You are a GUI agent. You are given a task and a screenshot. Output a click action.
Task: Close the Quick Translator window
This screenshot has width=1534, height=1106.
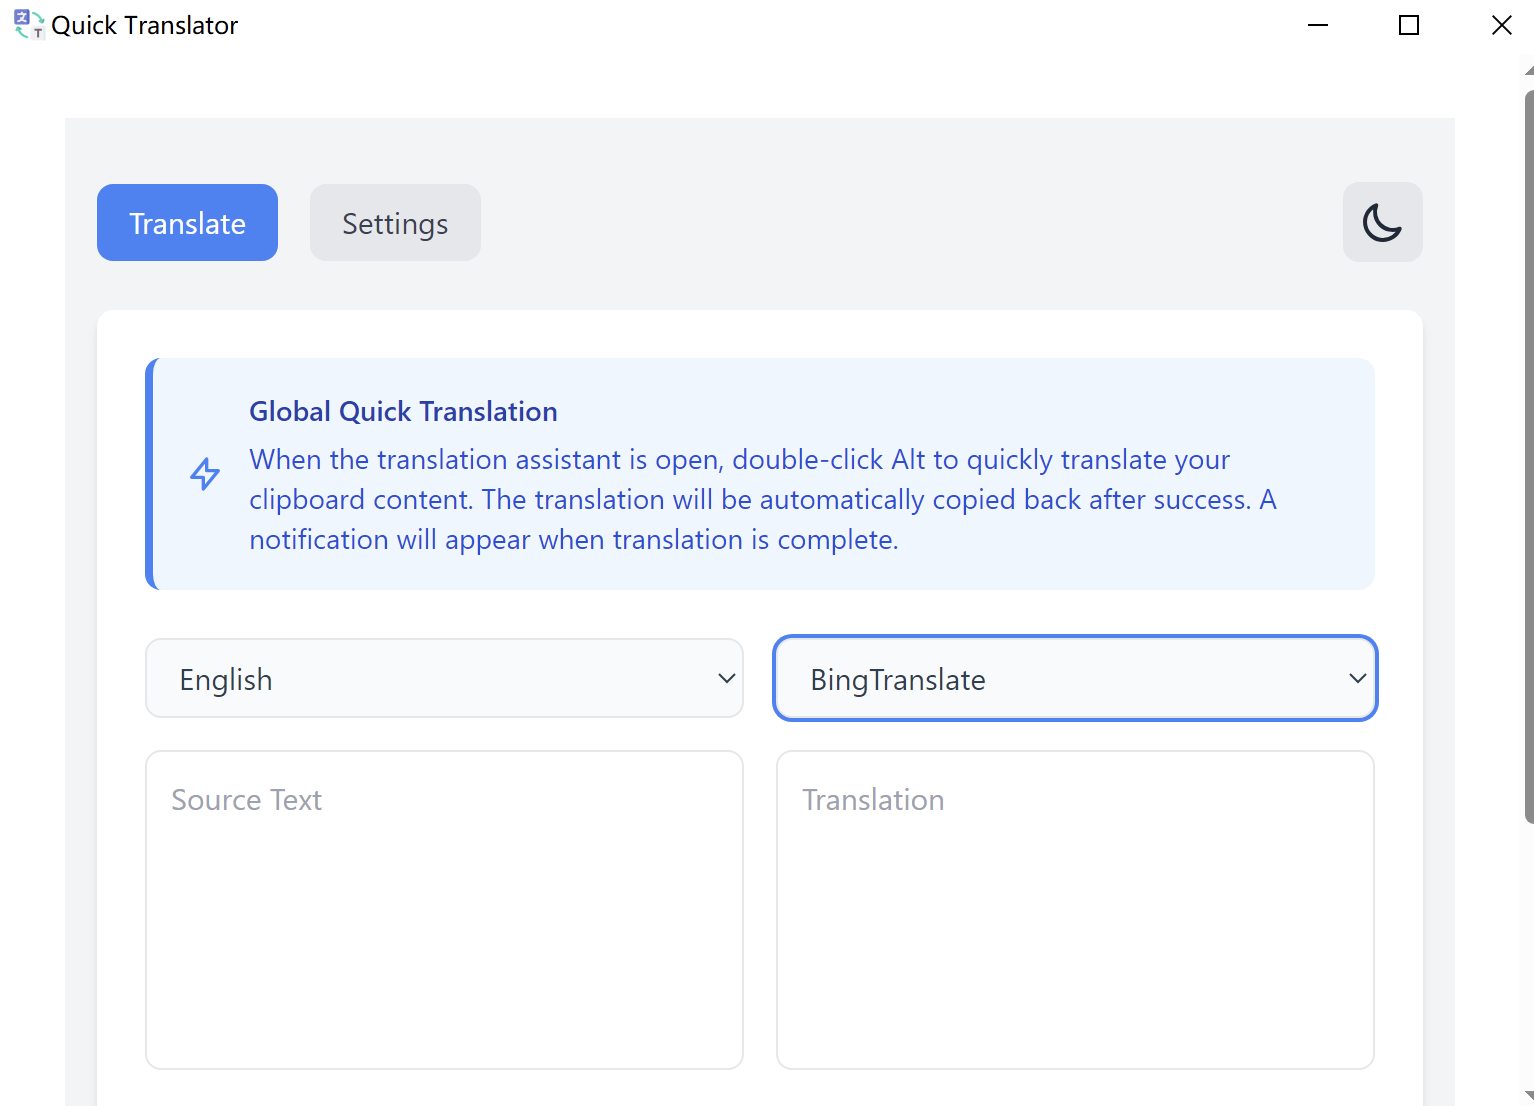click(1501, 25)
